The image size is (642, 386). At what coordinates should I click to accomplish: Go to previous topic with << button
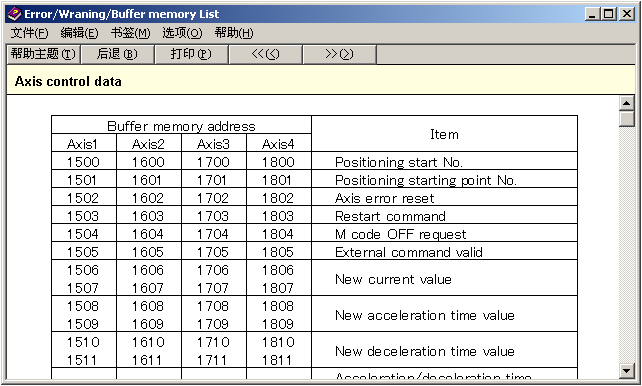point(266,54)
